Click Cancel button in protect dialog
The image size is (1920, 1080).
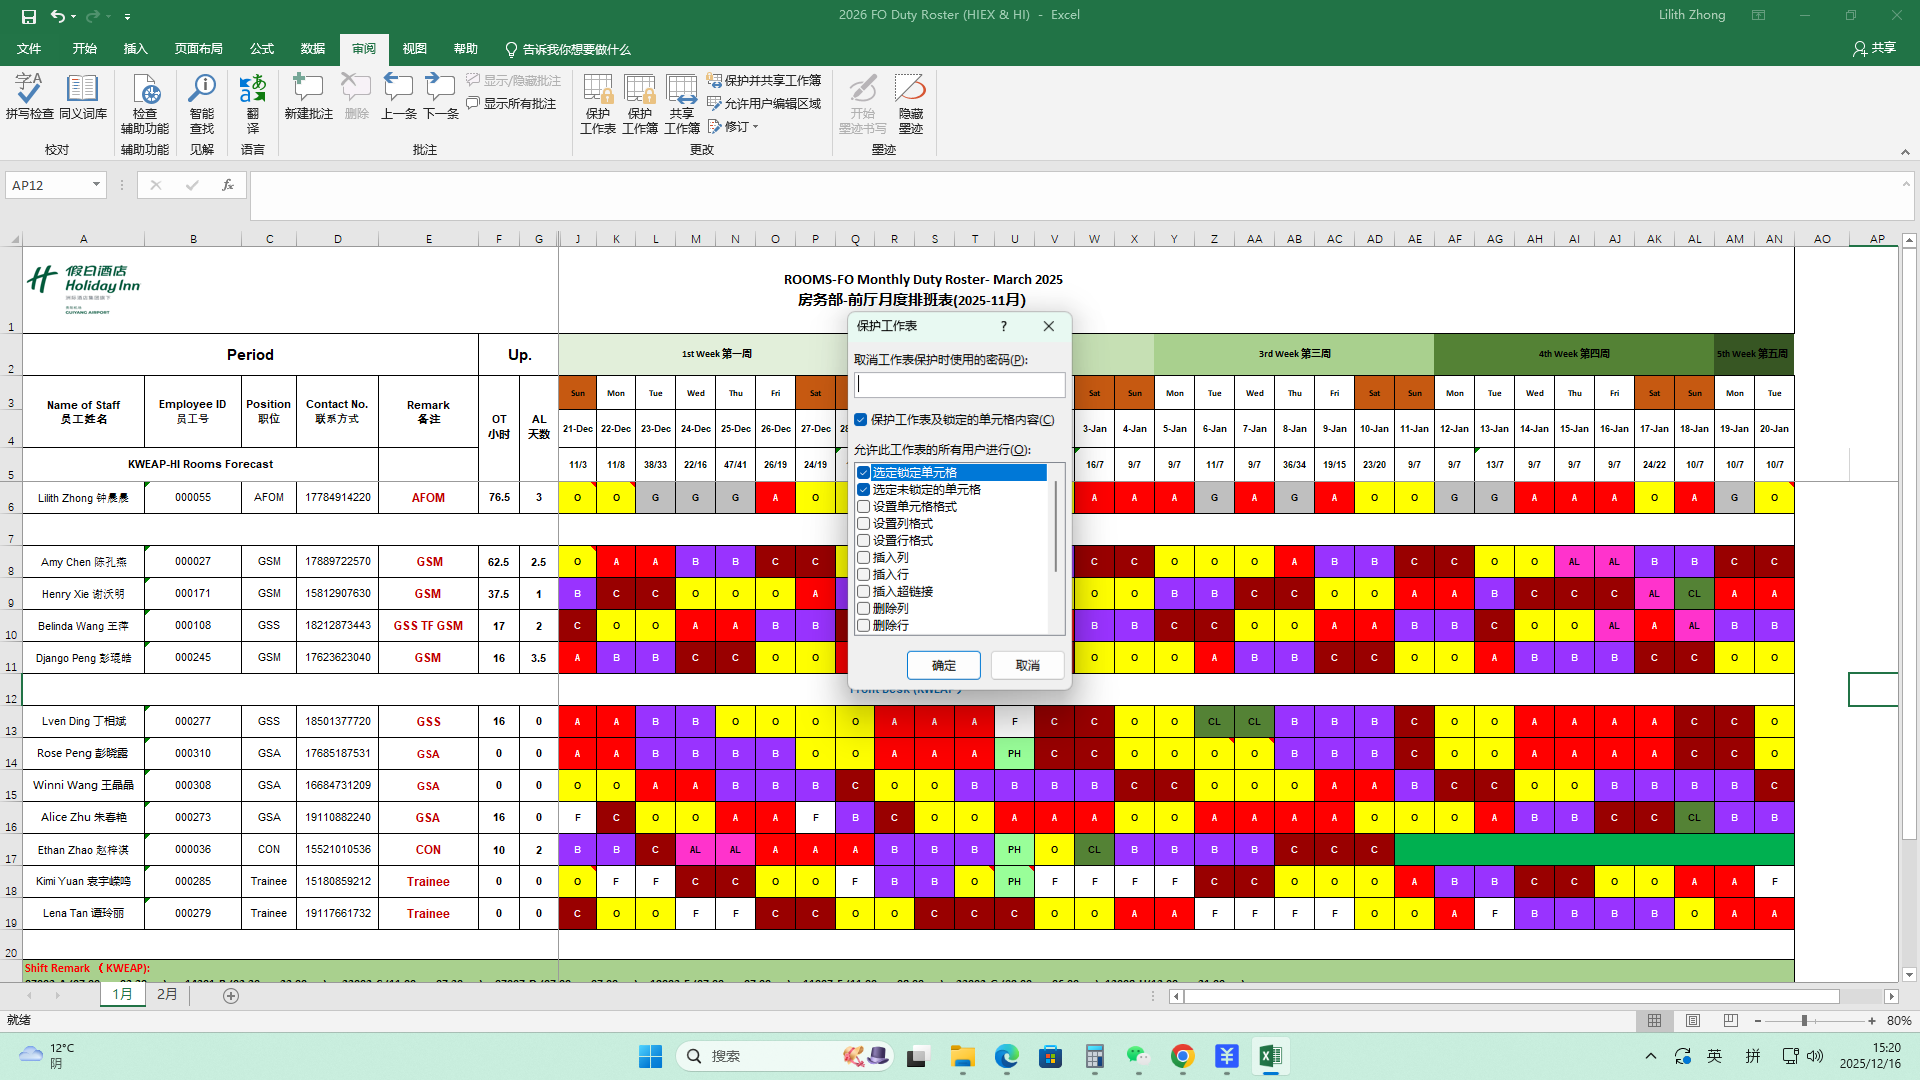(1027, 666)
